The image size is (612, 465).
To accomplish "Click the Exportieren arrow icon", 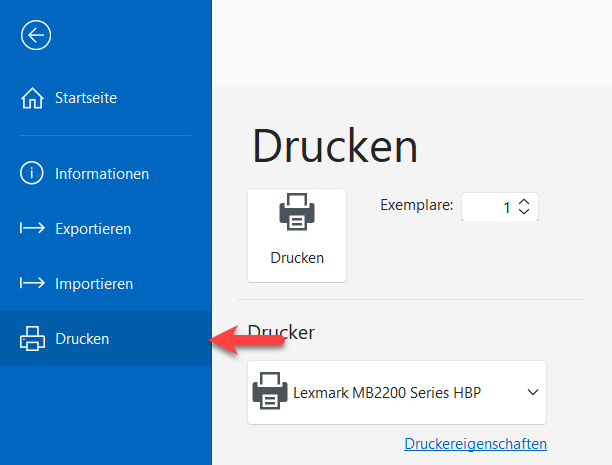I will click(x=32, y=229).
